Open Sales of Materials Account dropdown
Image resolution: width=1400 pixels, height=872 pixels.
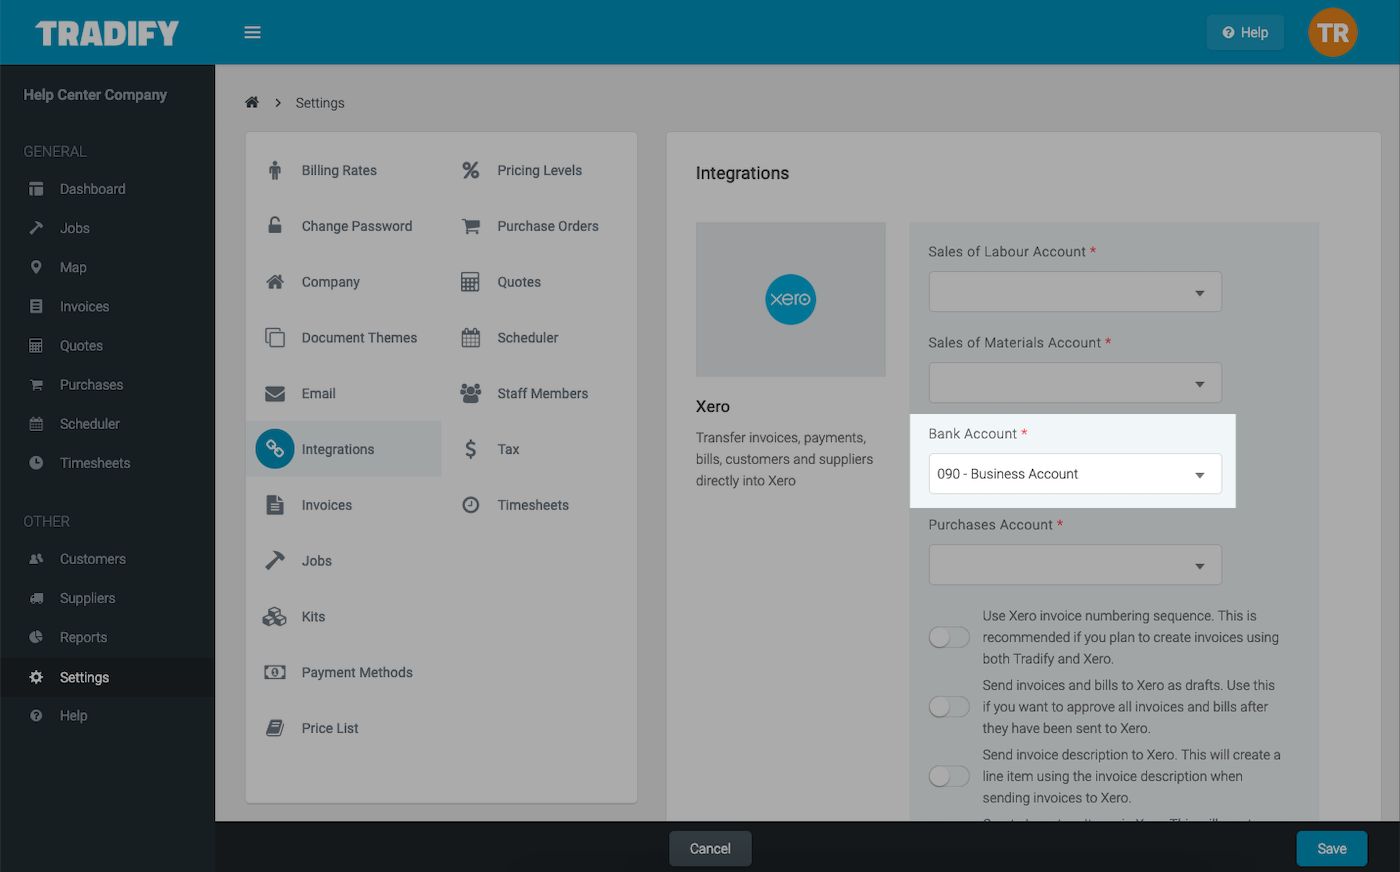point(1075,383)
